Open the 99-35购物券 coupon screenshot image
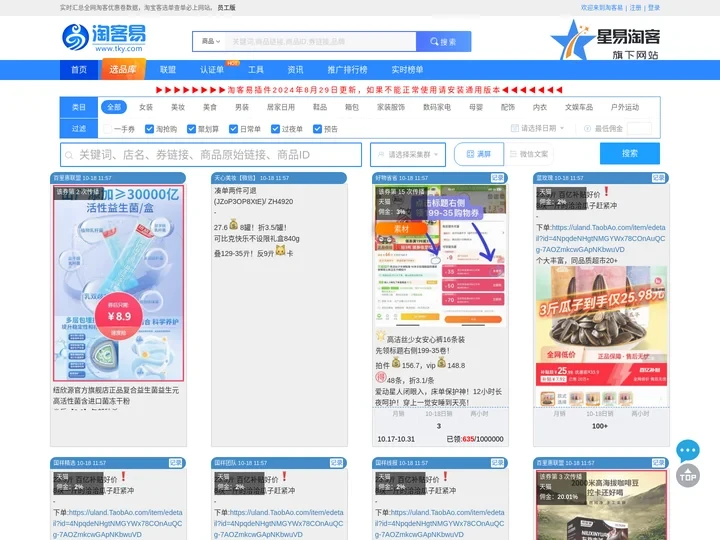The image size is (720, 540). pos(441,256)
